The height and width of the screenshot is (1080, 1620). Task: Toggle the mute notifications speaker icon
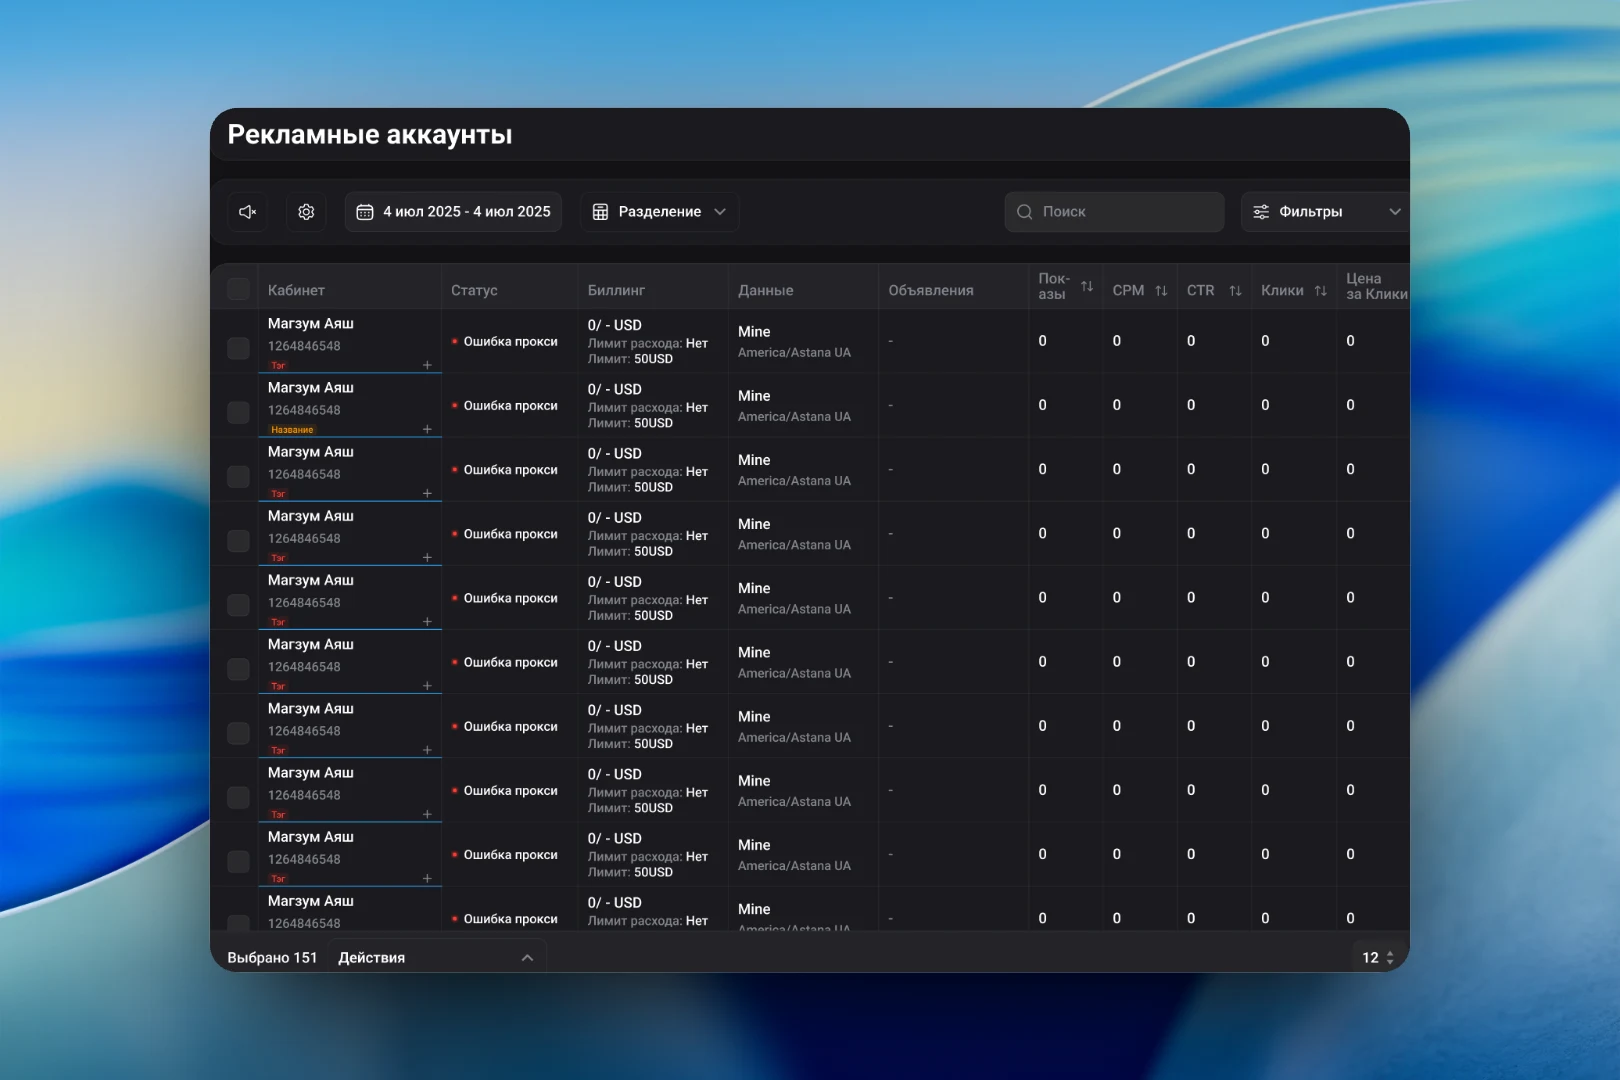click(x=247, y=212)
